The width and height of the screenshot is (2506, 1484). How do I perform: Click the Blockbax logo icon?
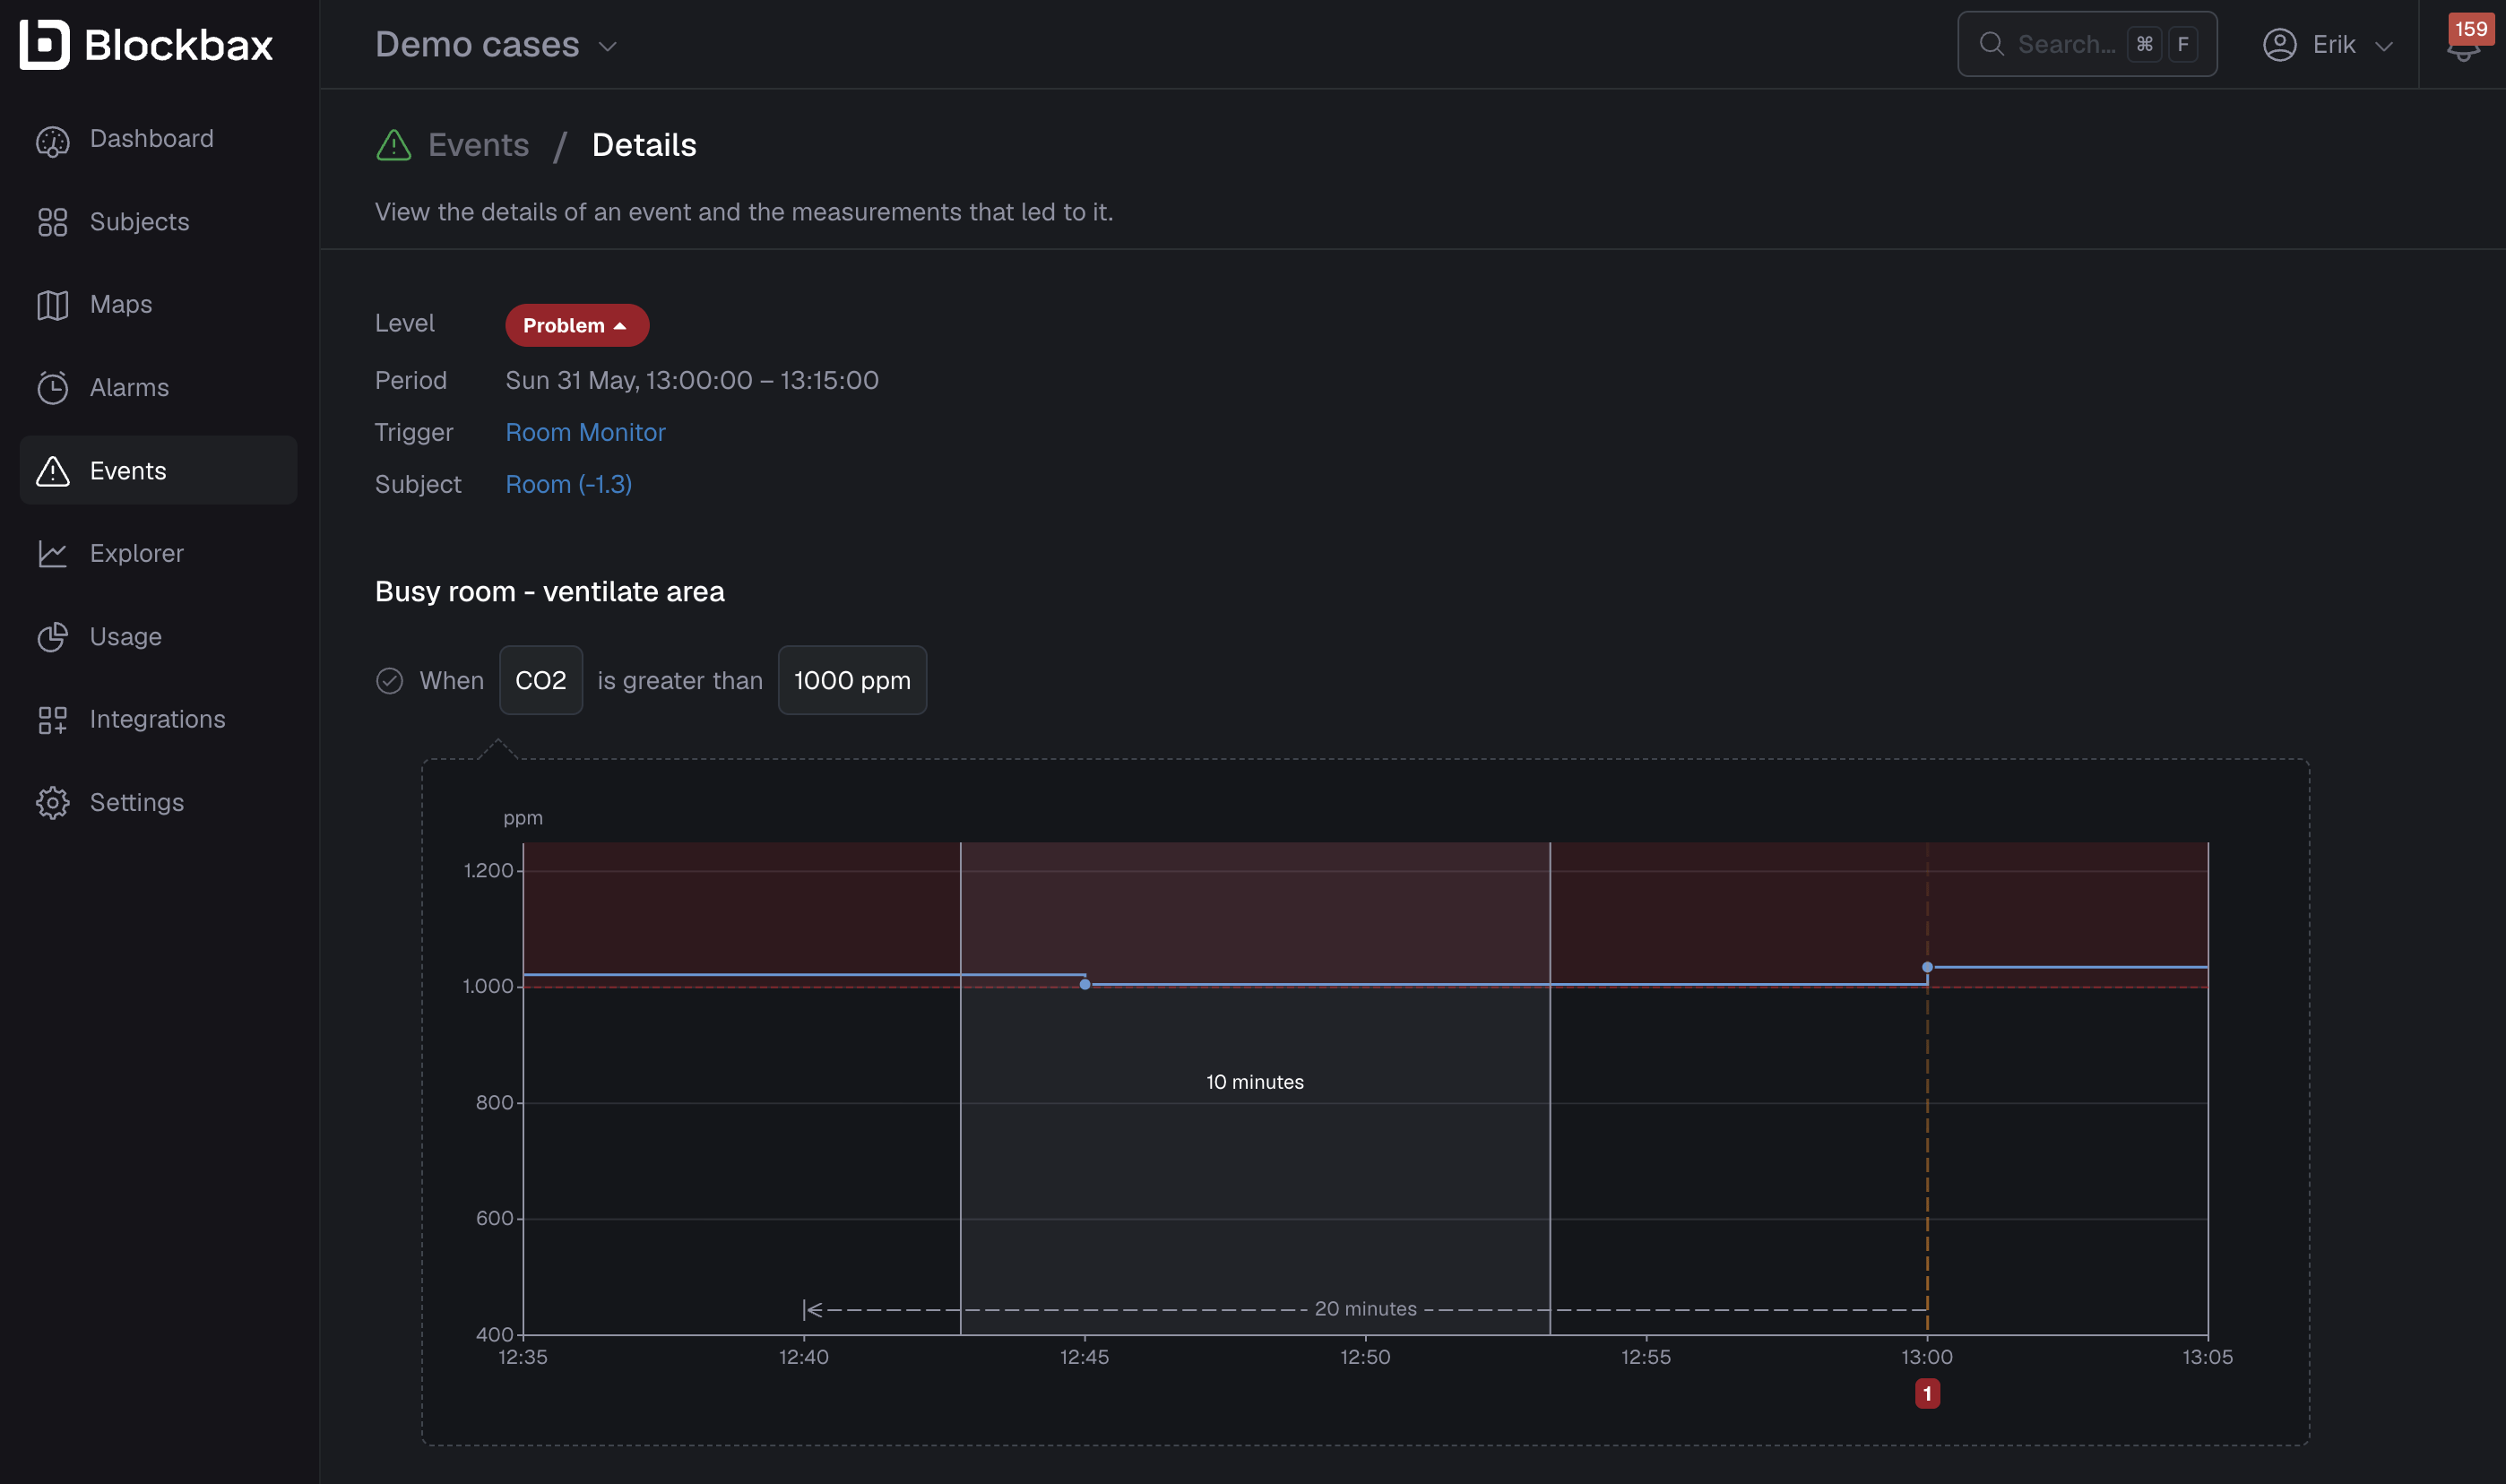click(45, 44)
